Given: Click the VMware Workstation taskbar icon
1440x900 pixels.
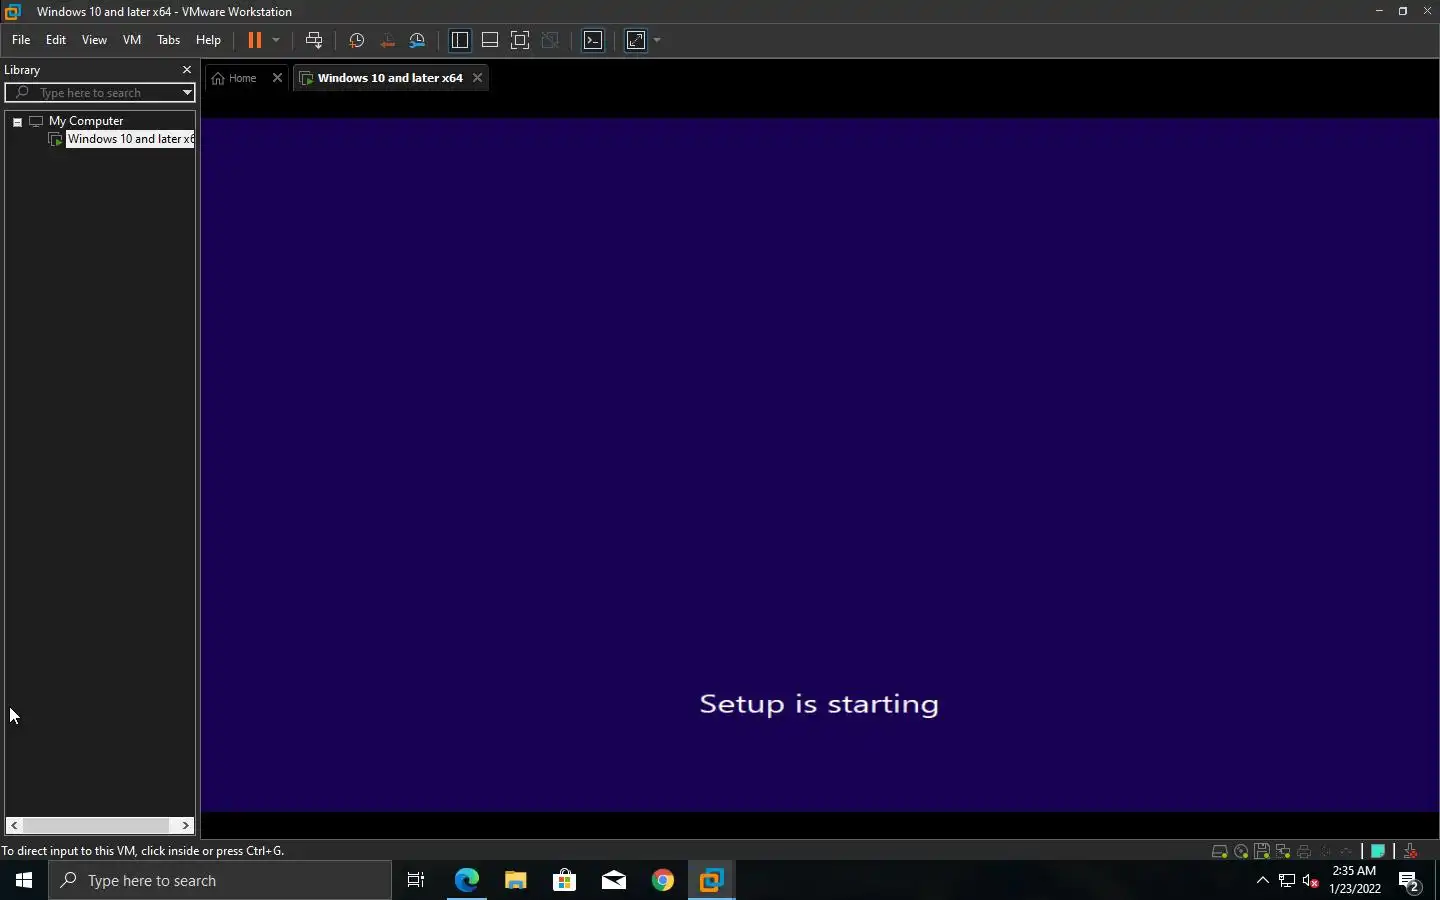Looking at the screenshot, I should pos(711,880).
